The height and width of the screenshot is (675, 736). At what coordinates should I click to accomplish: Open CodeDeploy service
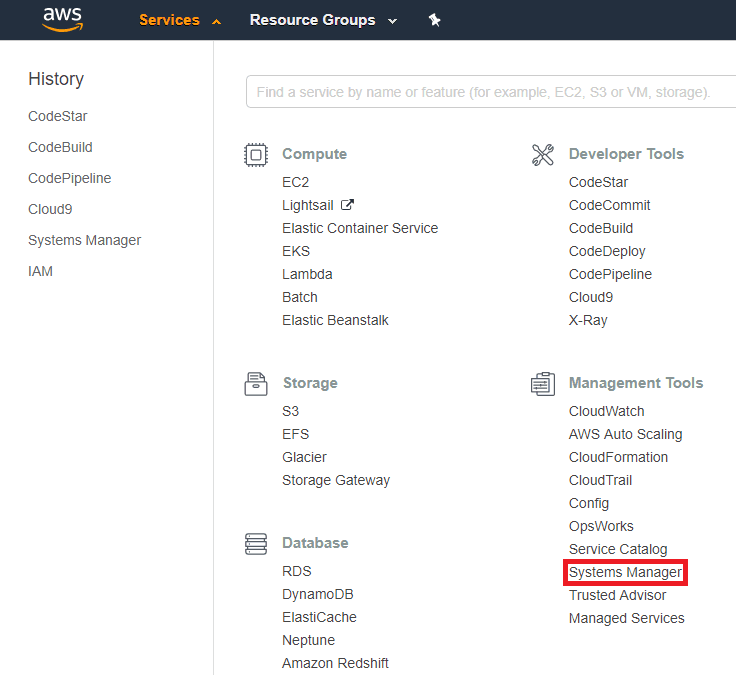pyautogui.click(x=607, y=251)
